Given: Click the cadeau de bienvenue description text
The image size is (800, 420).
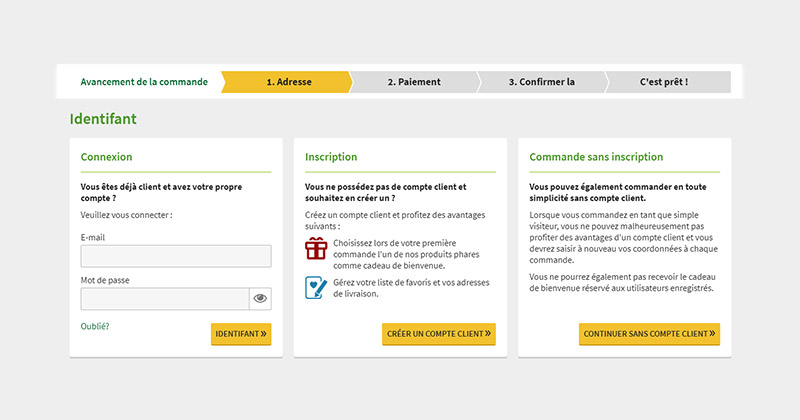Looking at the screenshot, I should click(x=406, y=254).
